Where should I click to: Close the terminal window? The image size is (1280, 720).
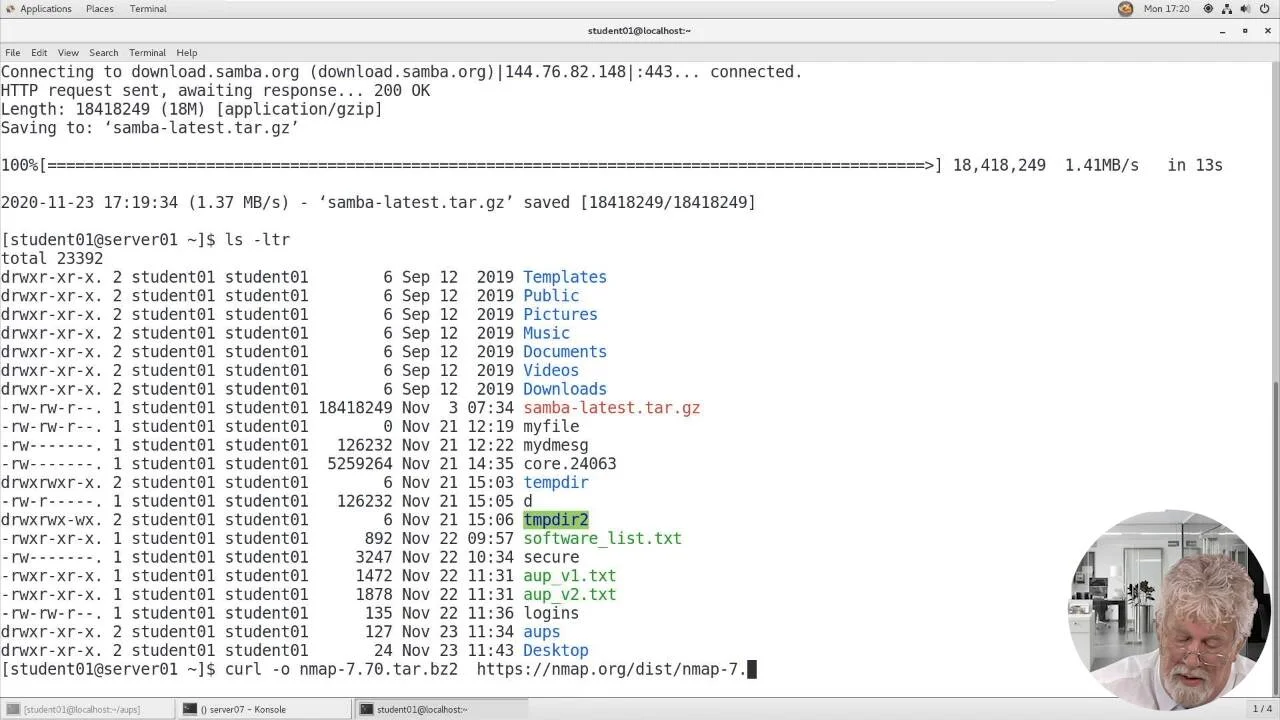[1268, 31]
